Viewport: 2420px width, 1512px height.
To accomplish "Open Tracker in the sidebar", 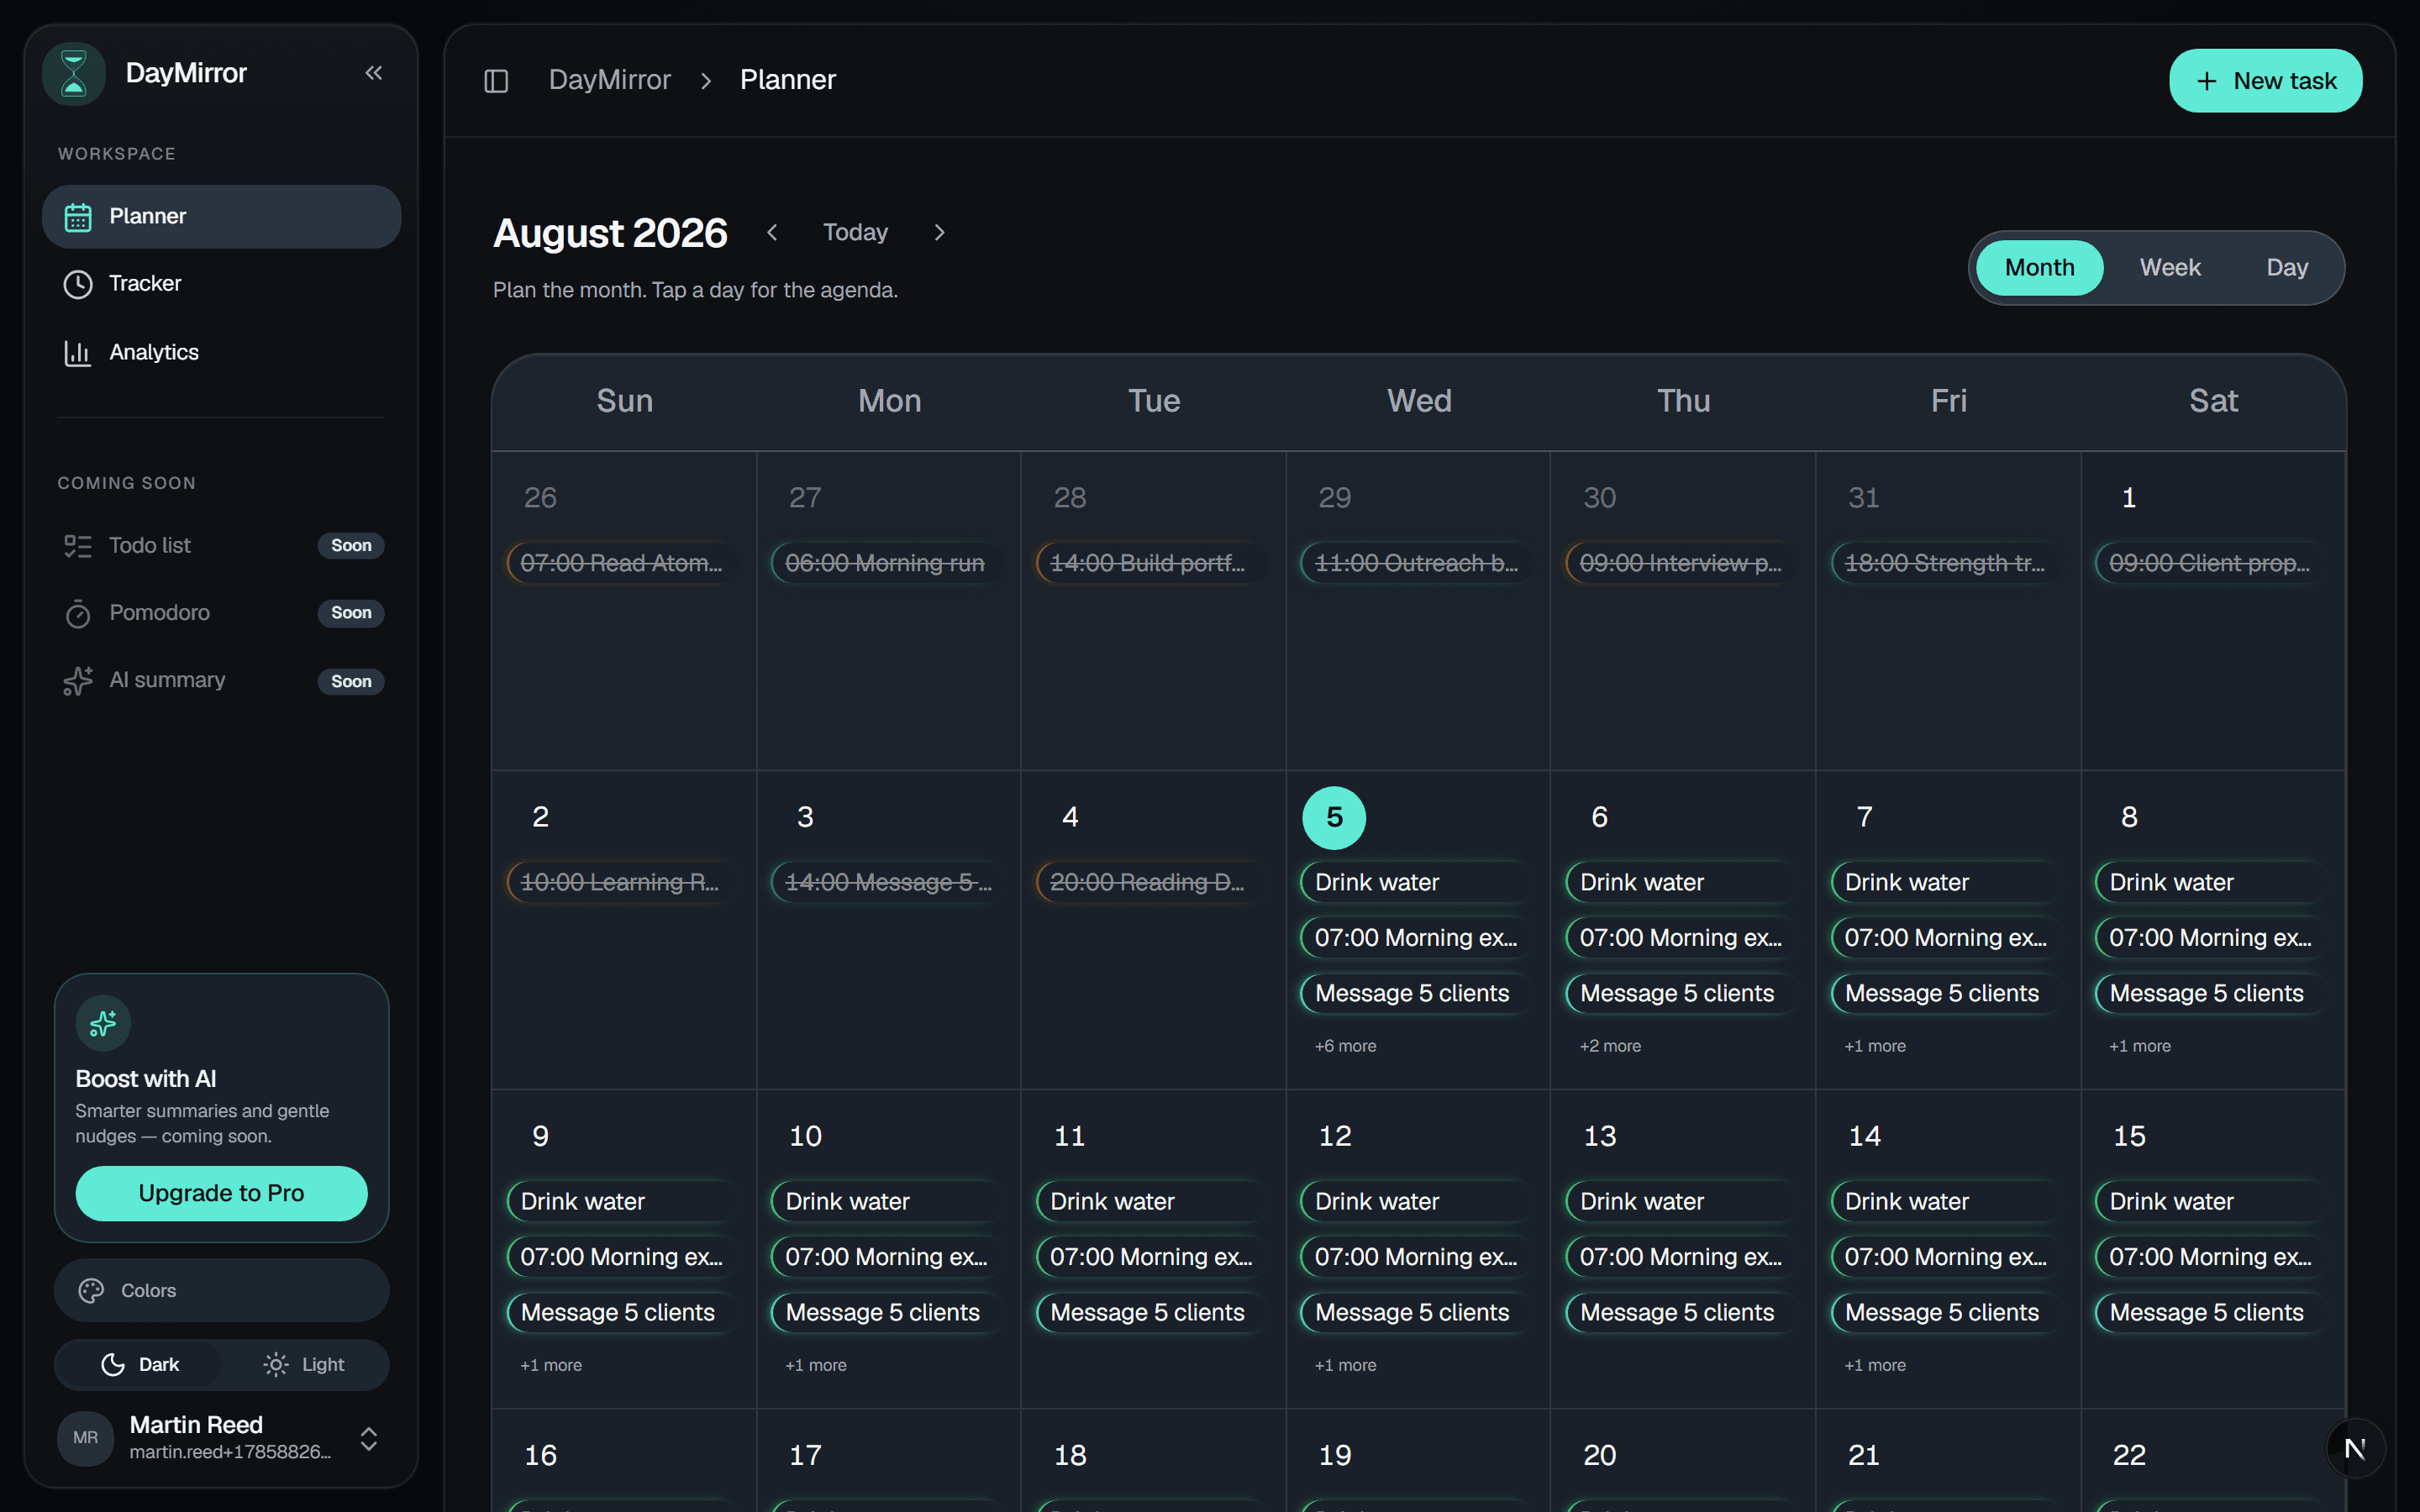I will (x=221, y=284).
